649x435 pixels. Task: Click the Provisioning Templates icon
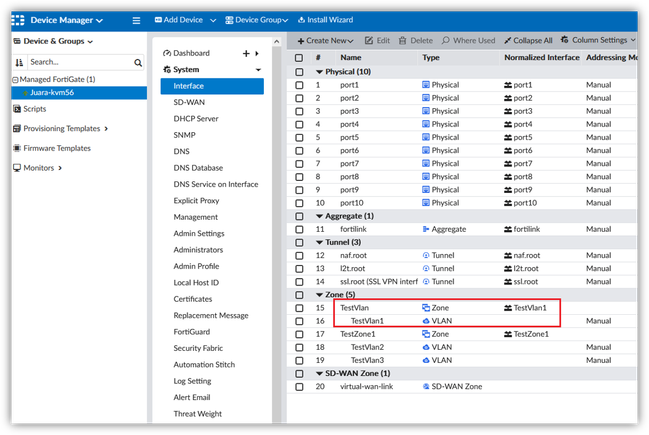tap(17, 128)
